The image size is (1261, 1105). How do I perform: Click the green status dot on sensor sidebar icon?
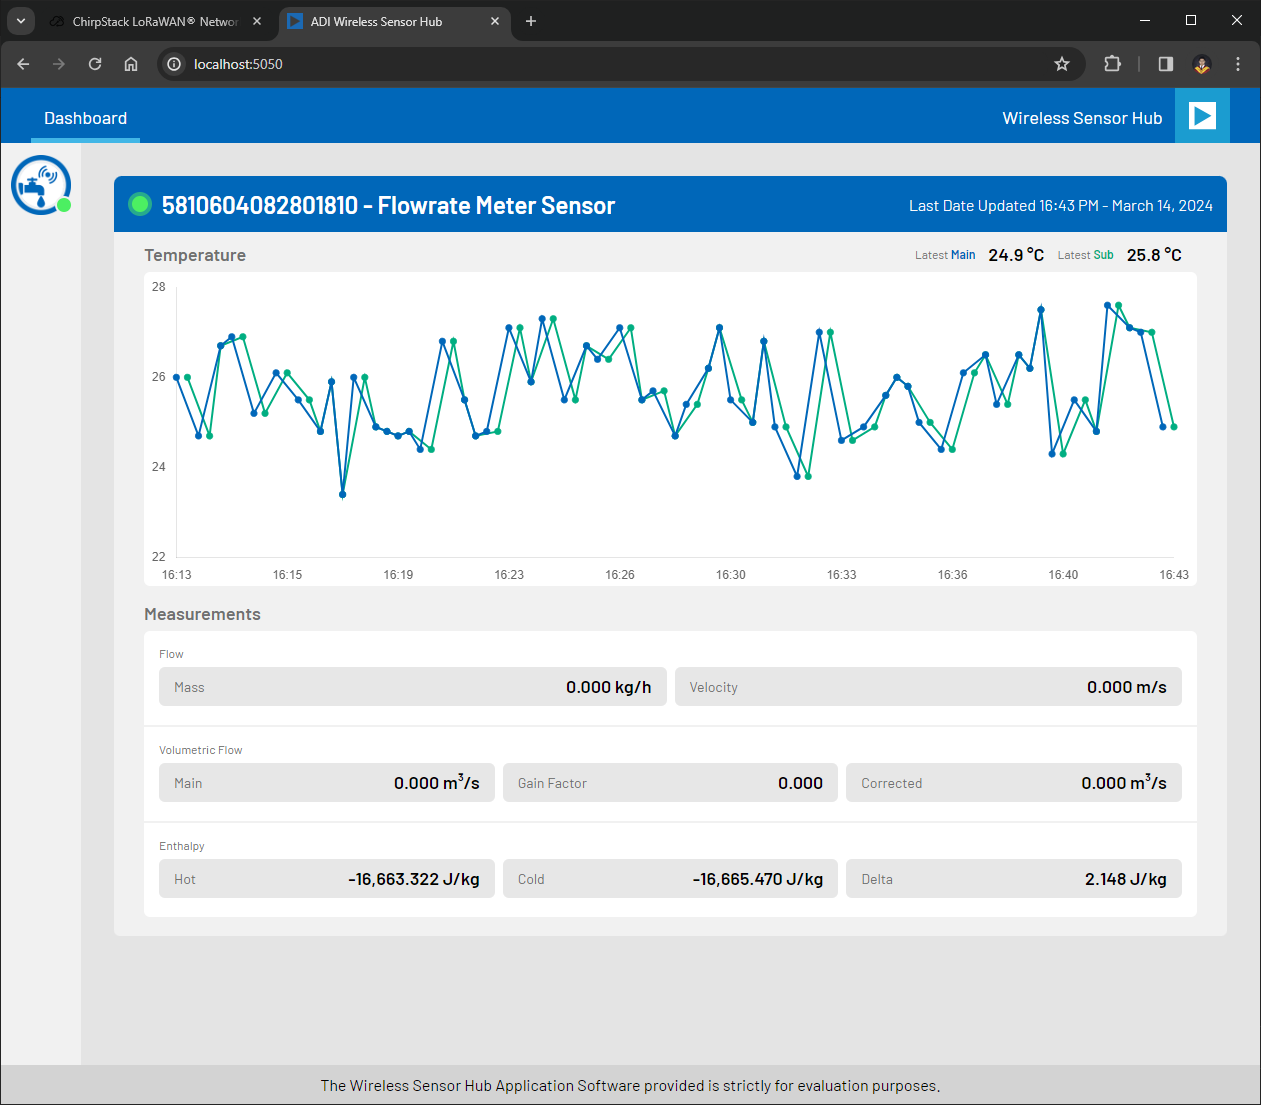(62, 205)
